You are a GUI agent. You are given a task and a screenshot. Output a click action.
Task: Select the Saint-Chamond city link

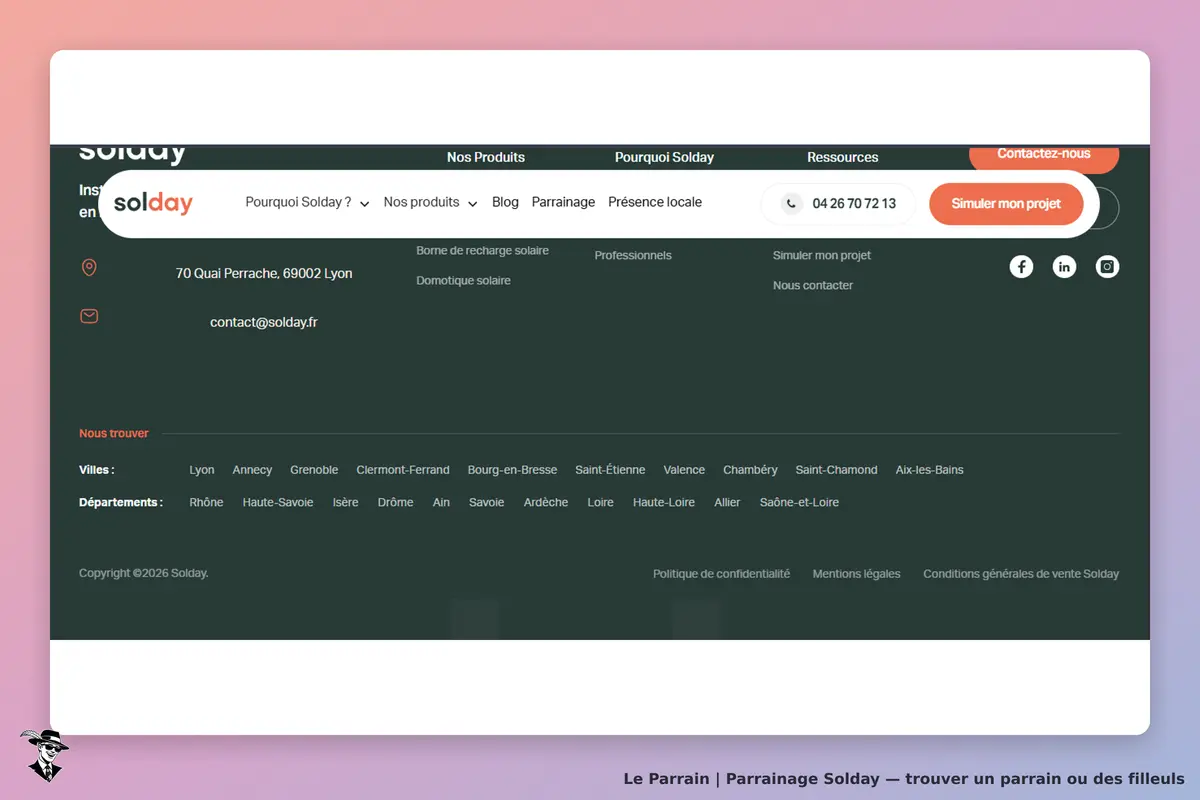[836, 470]
